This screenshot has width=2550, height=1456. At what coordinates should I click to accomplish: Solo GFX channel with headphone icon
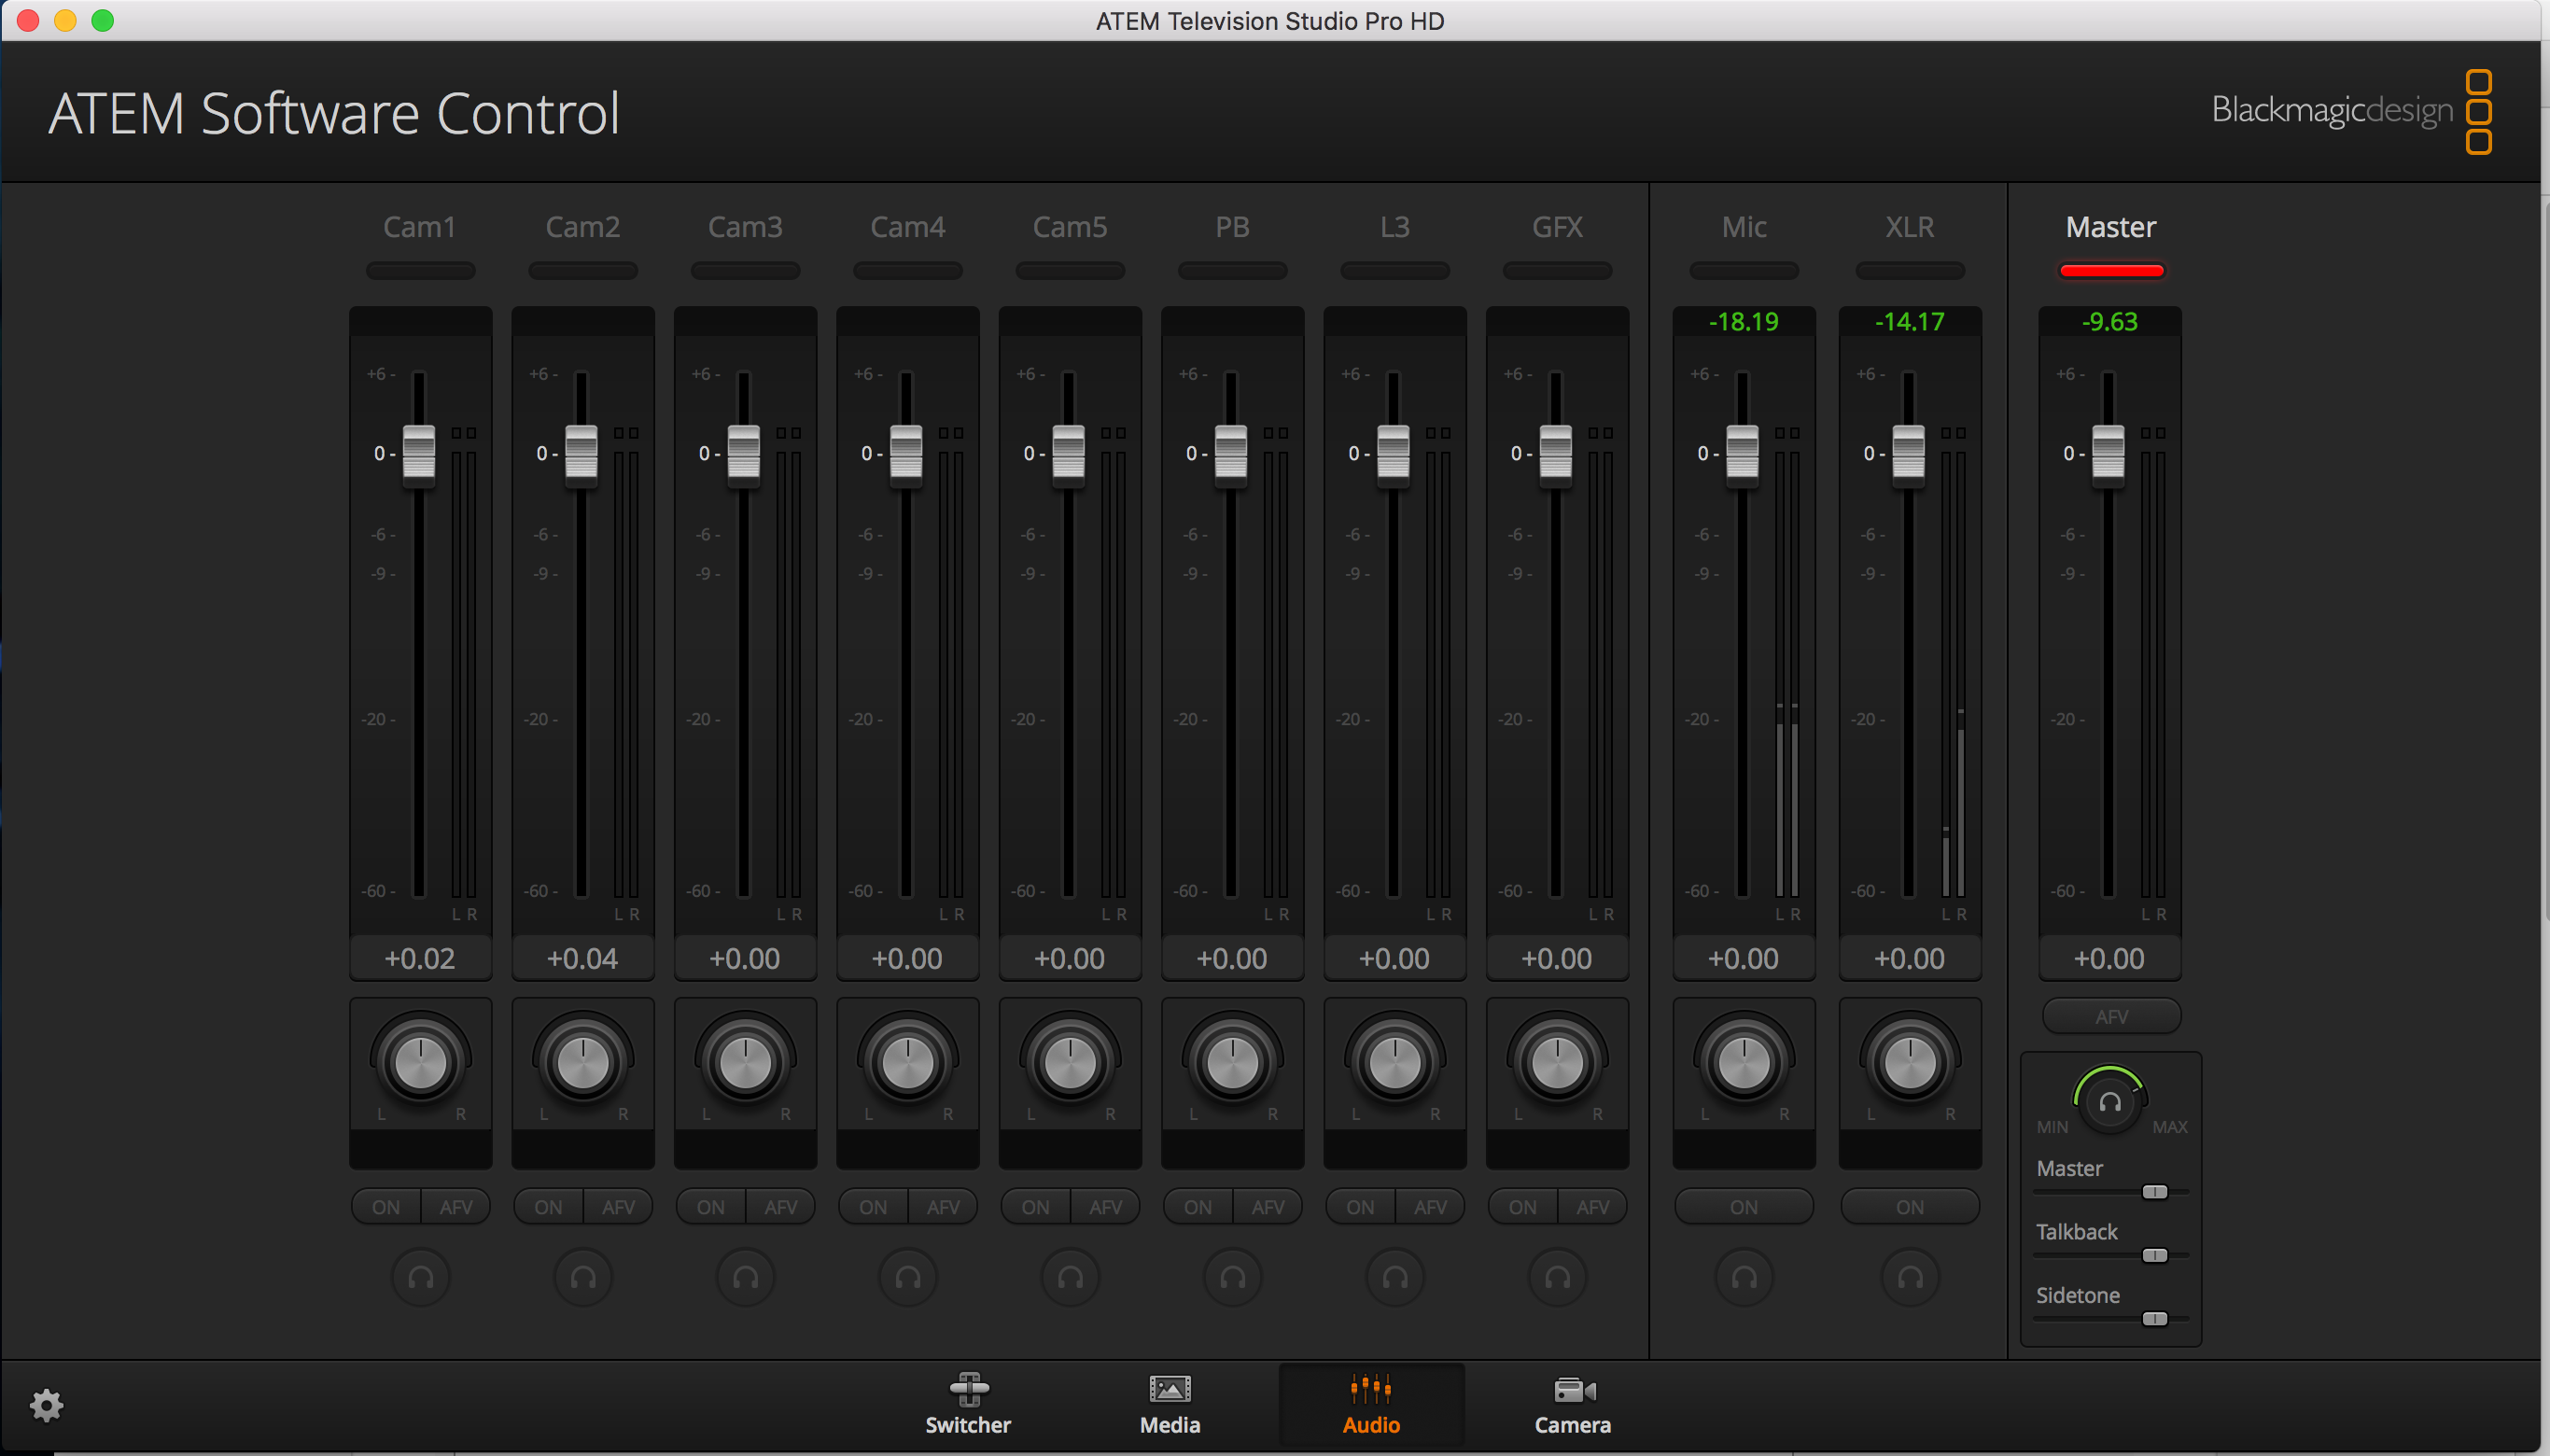point(1558,1277)
